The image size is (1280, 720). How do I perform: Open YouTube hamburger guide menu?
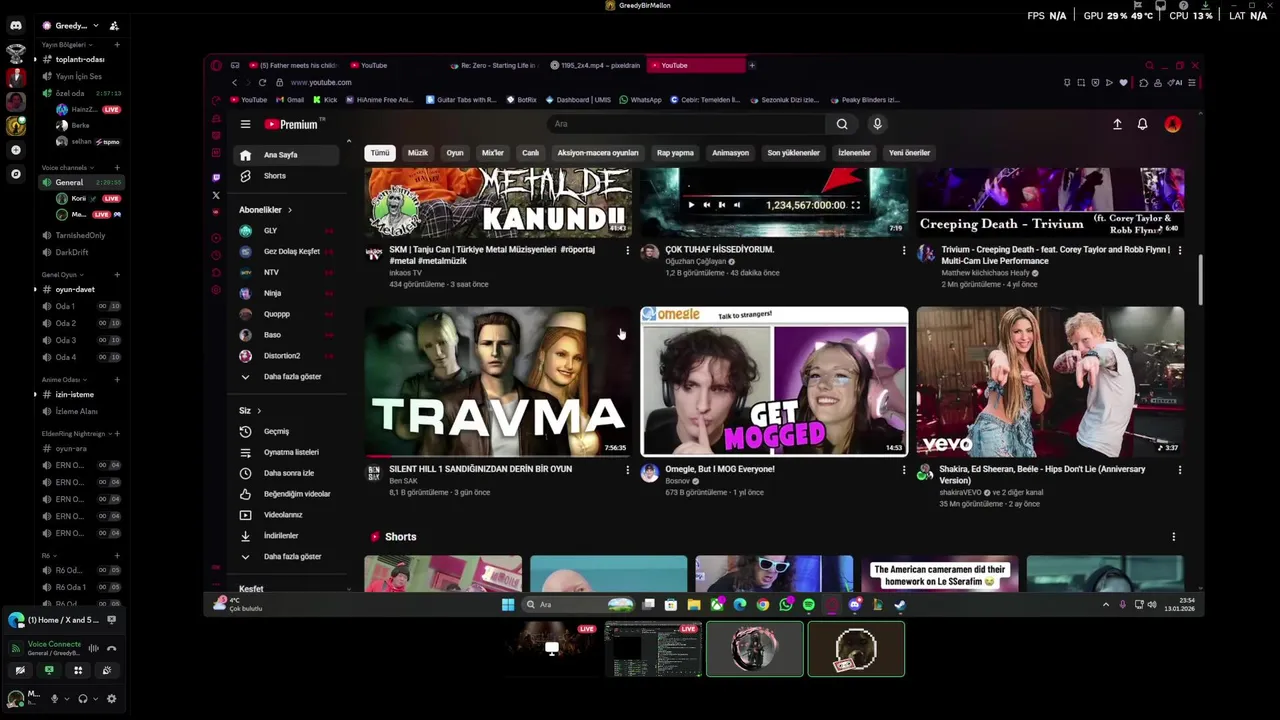click(x=245, y=124)
